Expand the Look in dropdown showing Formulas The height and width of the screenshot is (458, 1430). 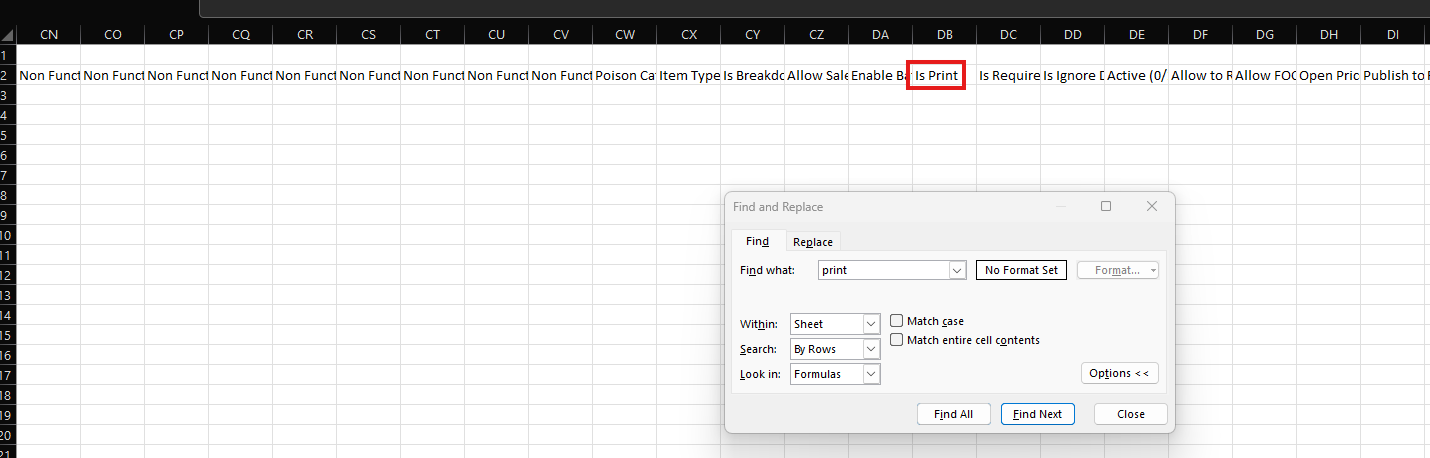point(871,374)
